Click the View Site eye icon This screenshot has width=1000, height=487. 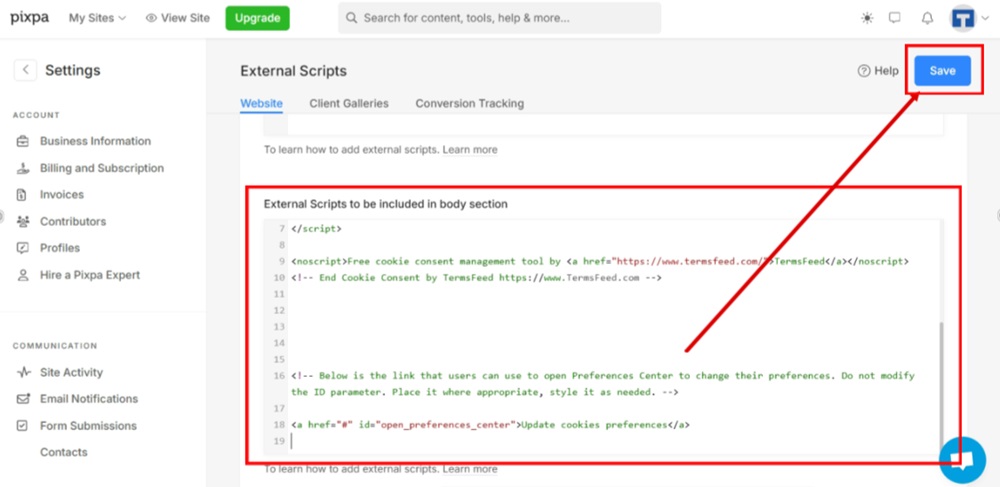151,18
